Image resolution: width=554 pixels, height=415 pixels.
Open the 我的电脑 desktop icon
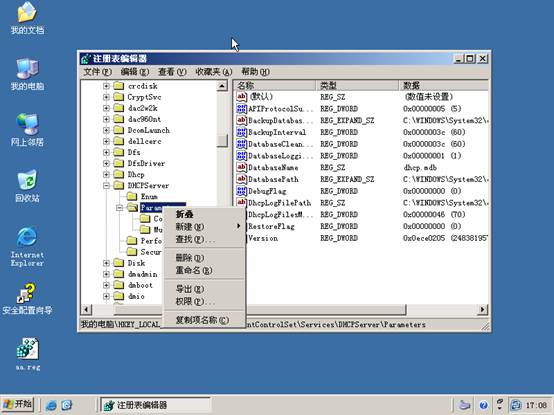click(x=27, y=74)
